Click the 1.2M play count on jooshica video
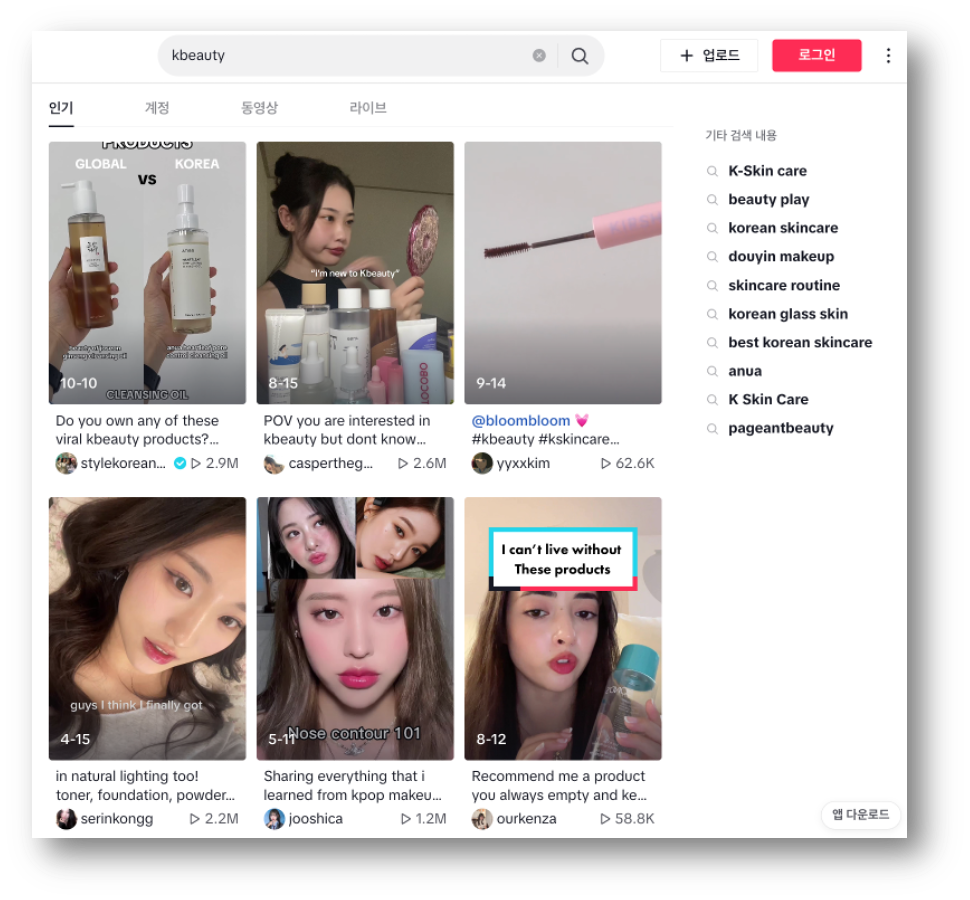Screen dimensions: 970x900 coord(424,819)
